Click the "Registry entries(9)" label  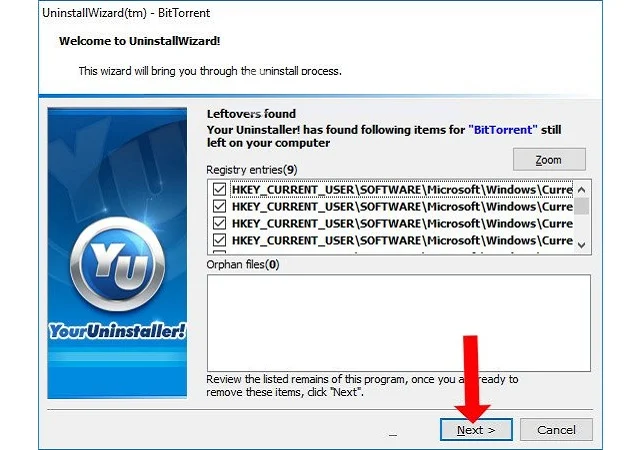pos(251,170)
